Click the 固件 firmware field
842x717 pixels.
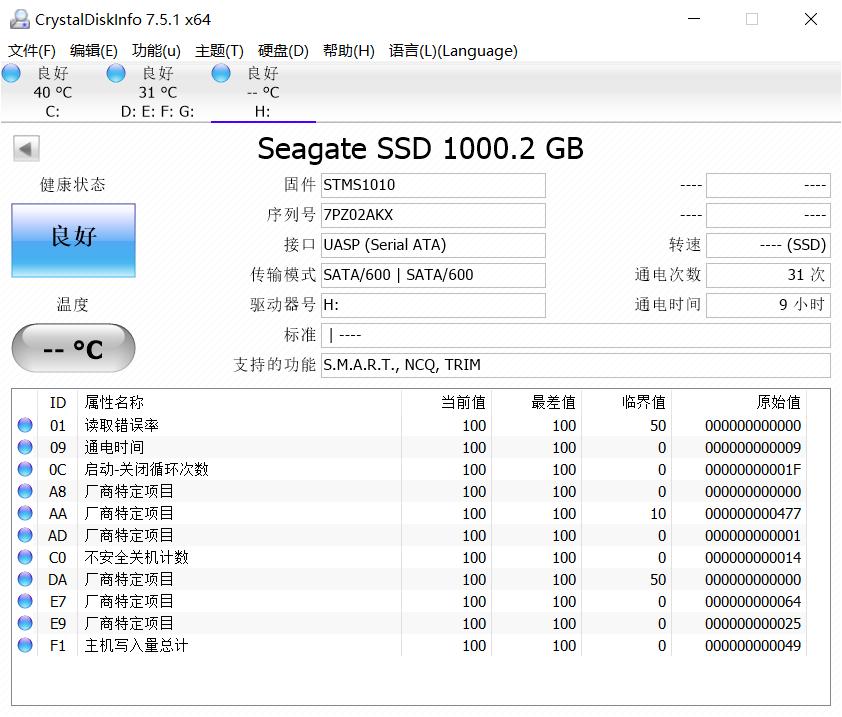coord(432,185)
